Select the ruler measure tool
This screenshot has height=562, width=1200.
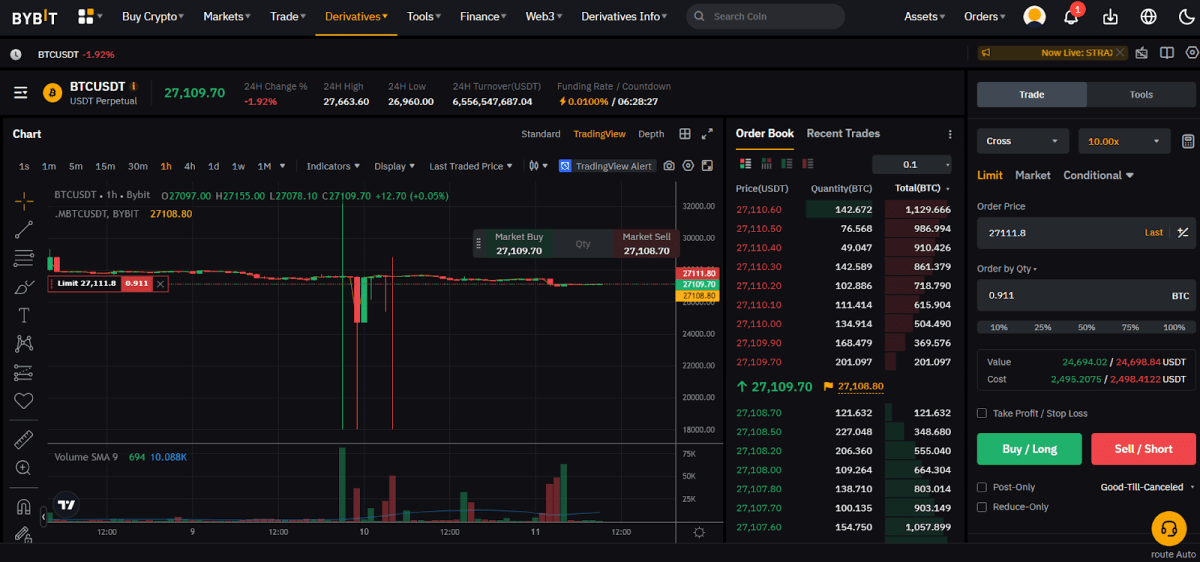coord(24,439)
